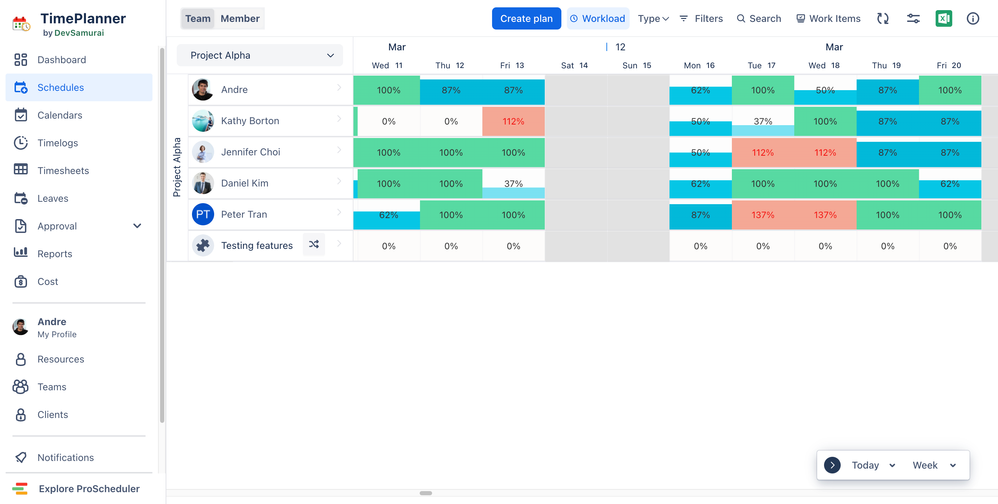Toggle the Workload view
The height and width of the screenshot is (504, 998).
click(598, 18)
